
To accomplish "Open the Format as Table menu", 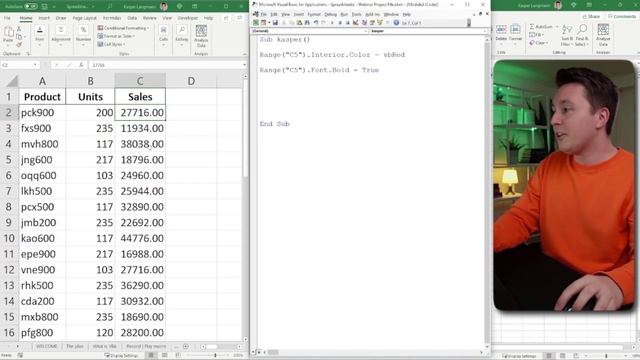I will click(x=116, y=36).
